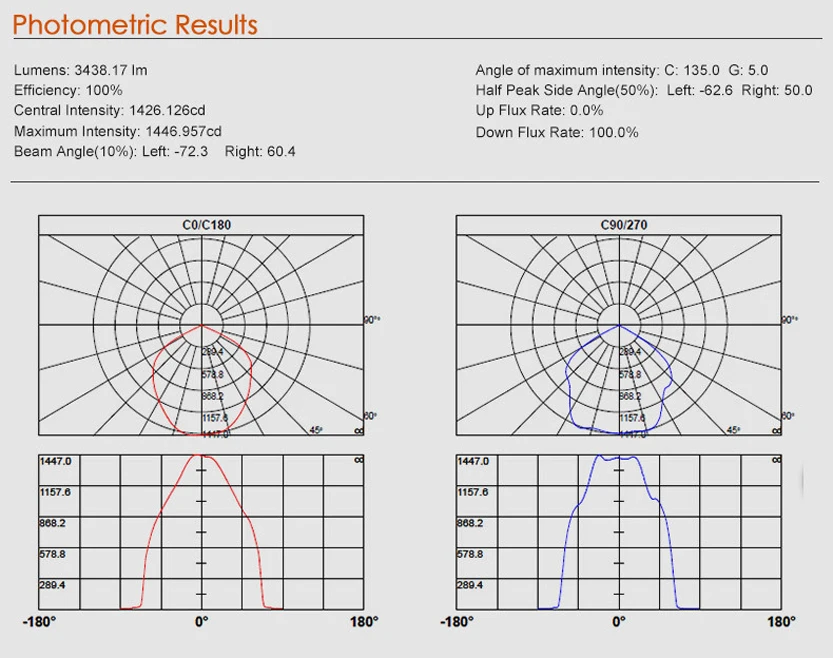Click the 45° label in C90/270 polar
This screenshot has height=658, width=833.
(x=734, y=430)
